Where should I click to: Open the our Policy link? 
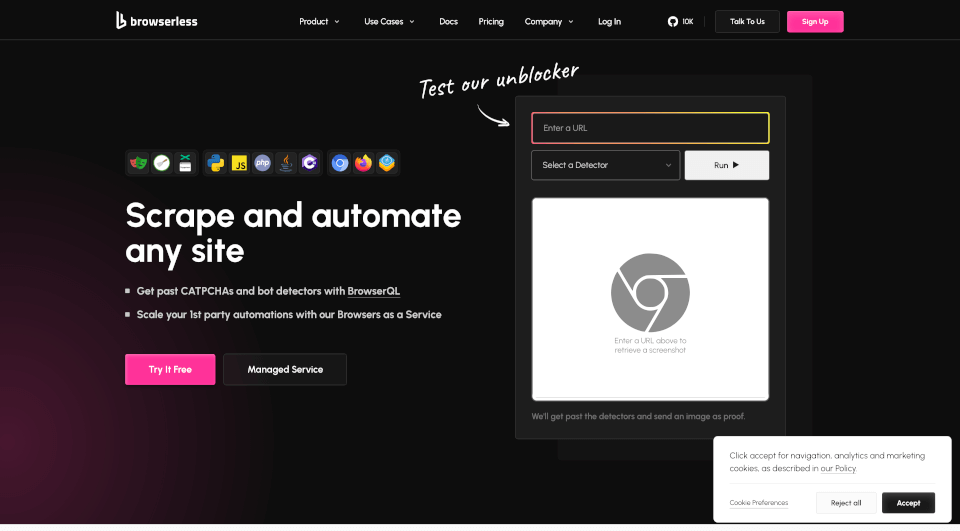pyautogui.click(x=838, y=469)
